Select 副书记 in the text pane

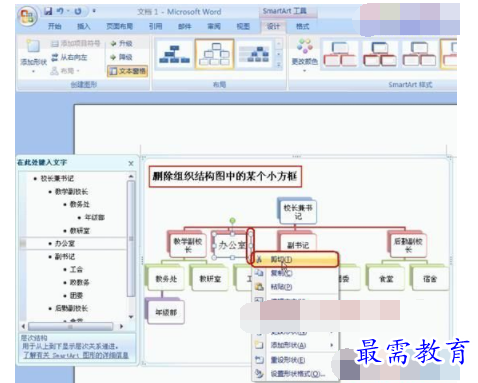click(x=65, y=256)
